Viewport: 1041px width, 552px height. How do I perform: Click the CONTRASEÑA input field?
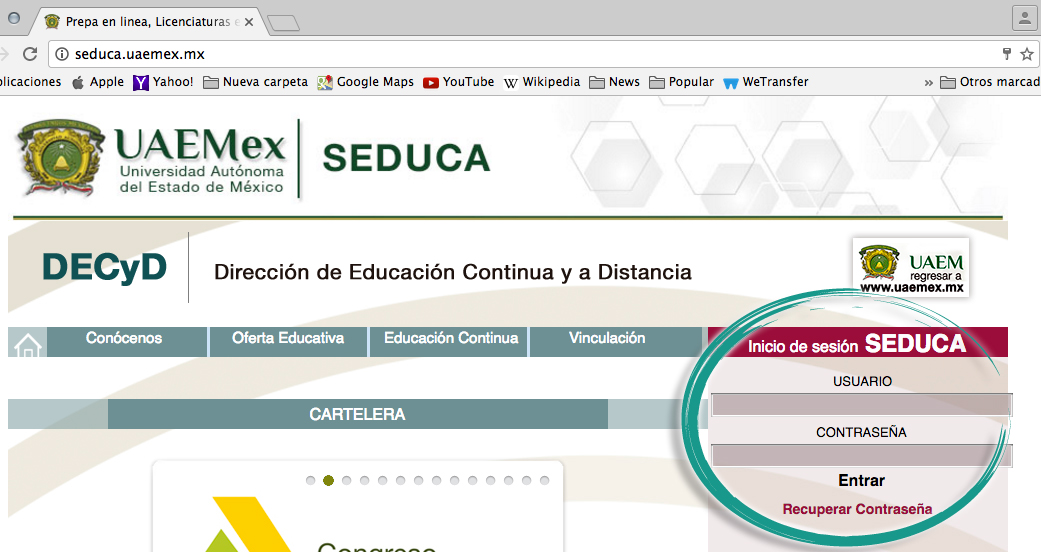pyautogui.click(x=861, y=455)
